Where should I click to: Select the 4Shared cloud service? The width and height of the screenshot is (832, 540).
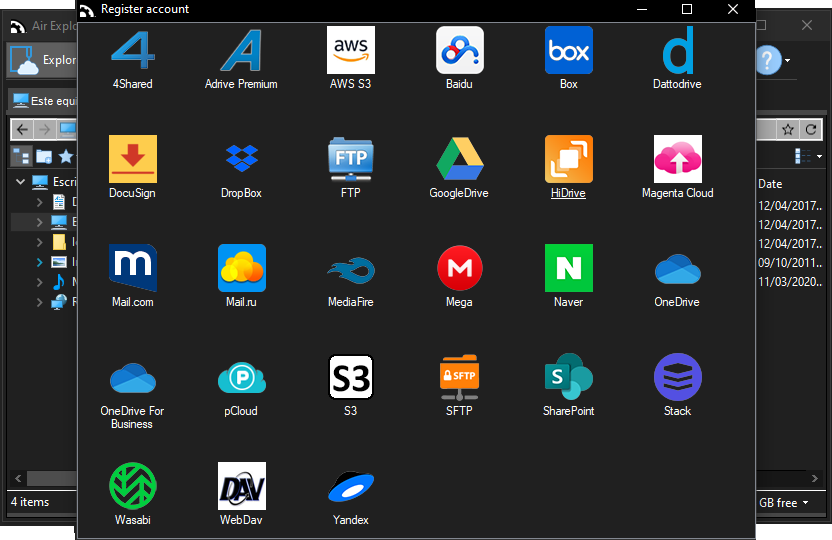coord(133,59)
